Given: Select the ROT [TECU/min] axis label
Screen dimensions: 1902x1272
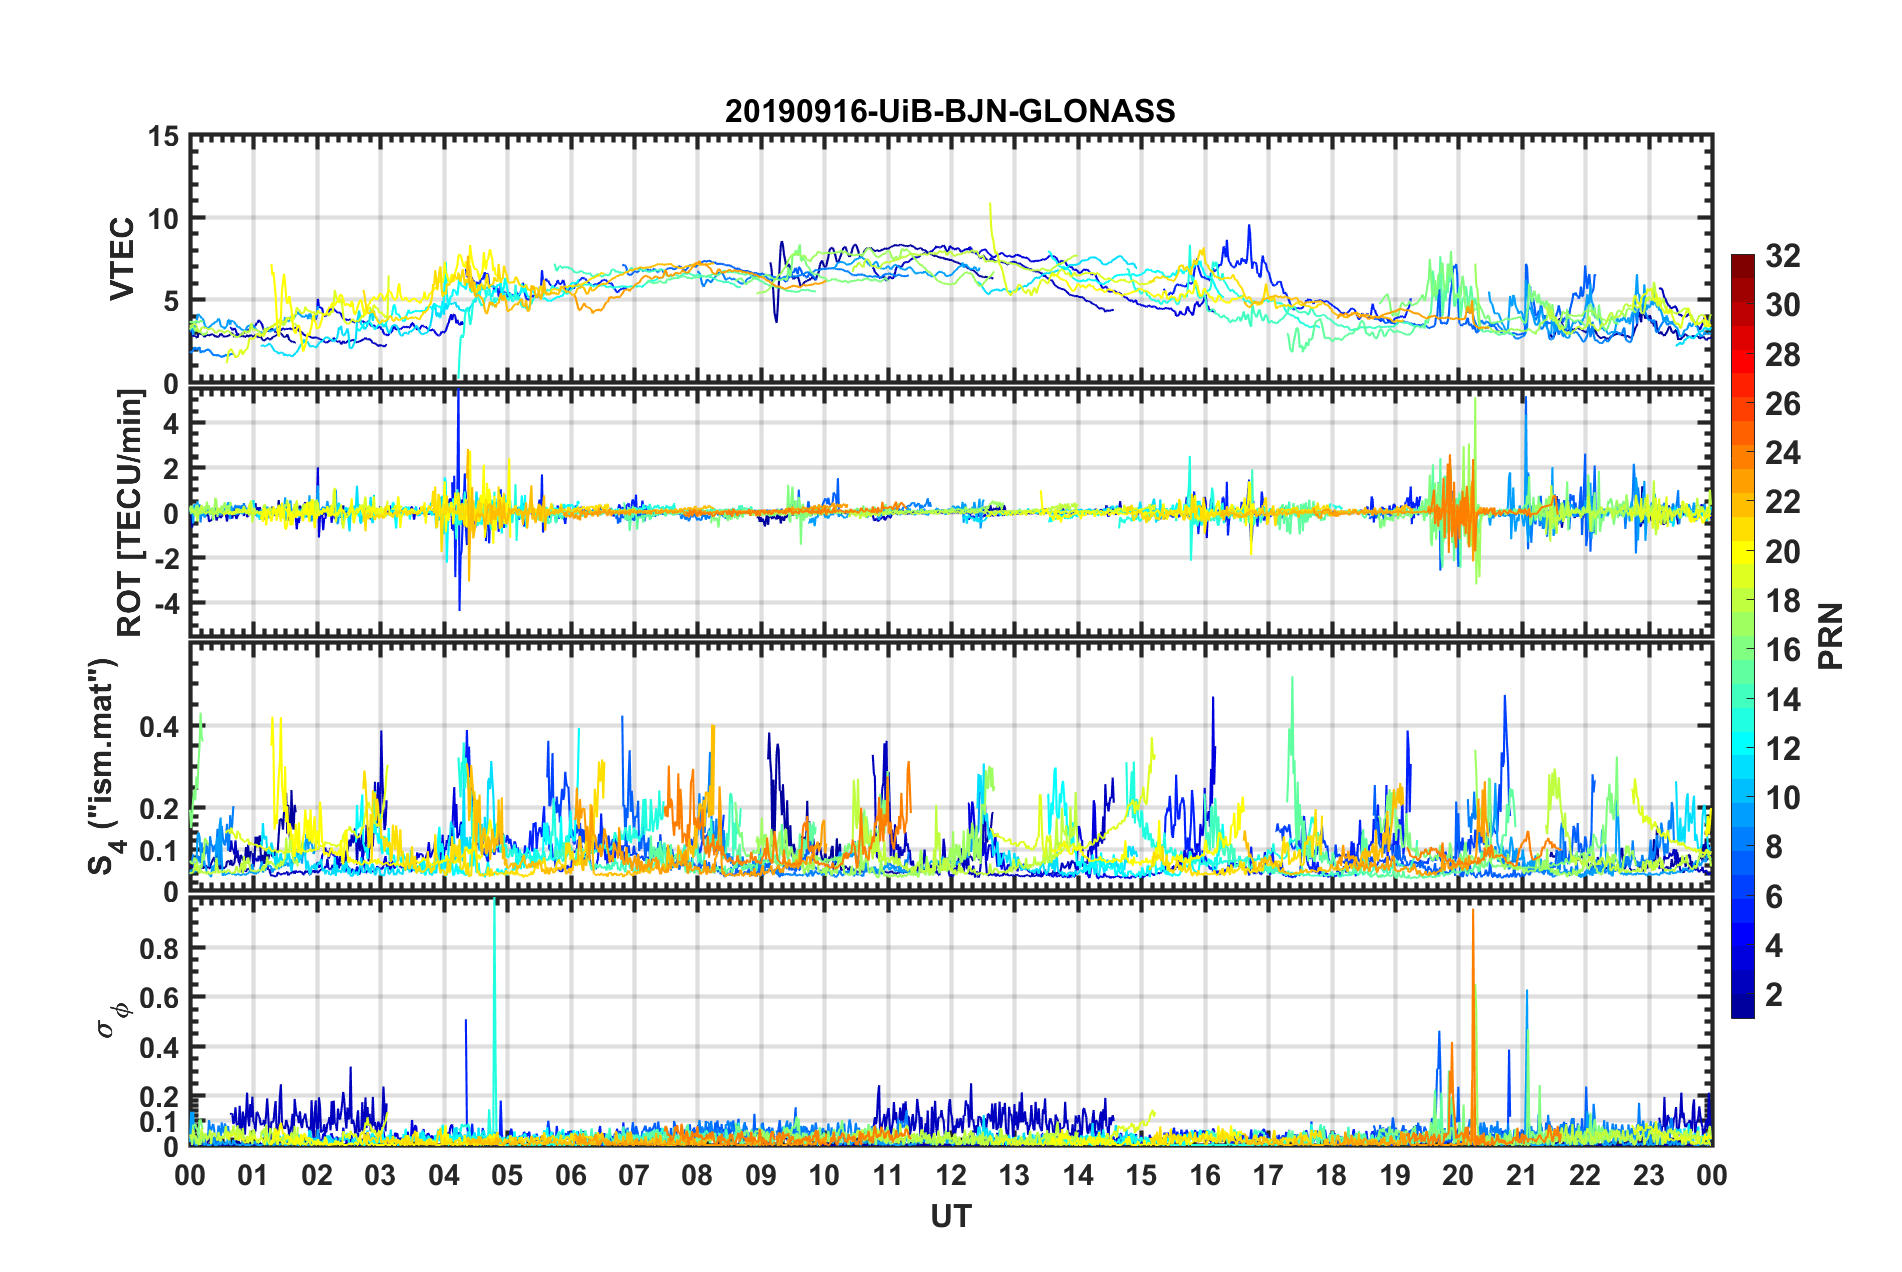Looking at the screenshot, I should pyautogui.click(x=130, y=512).
